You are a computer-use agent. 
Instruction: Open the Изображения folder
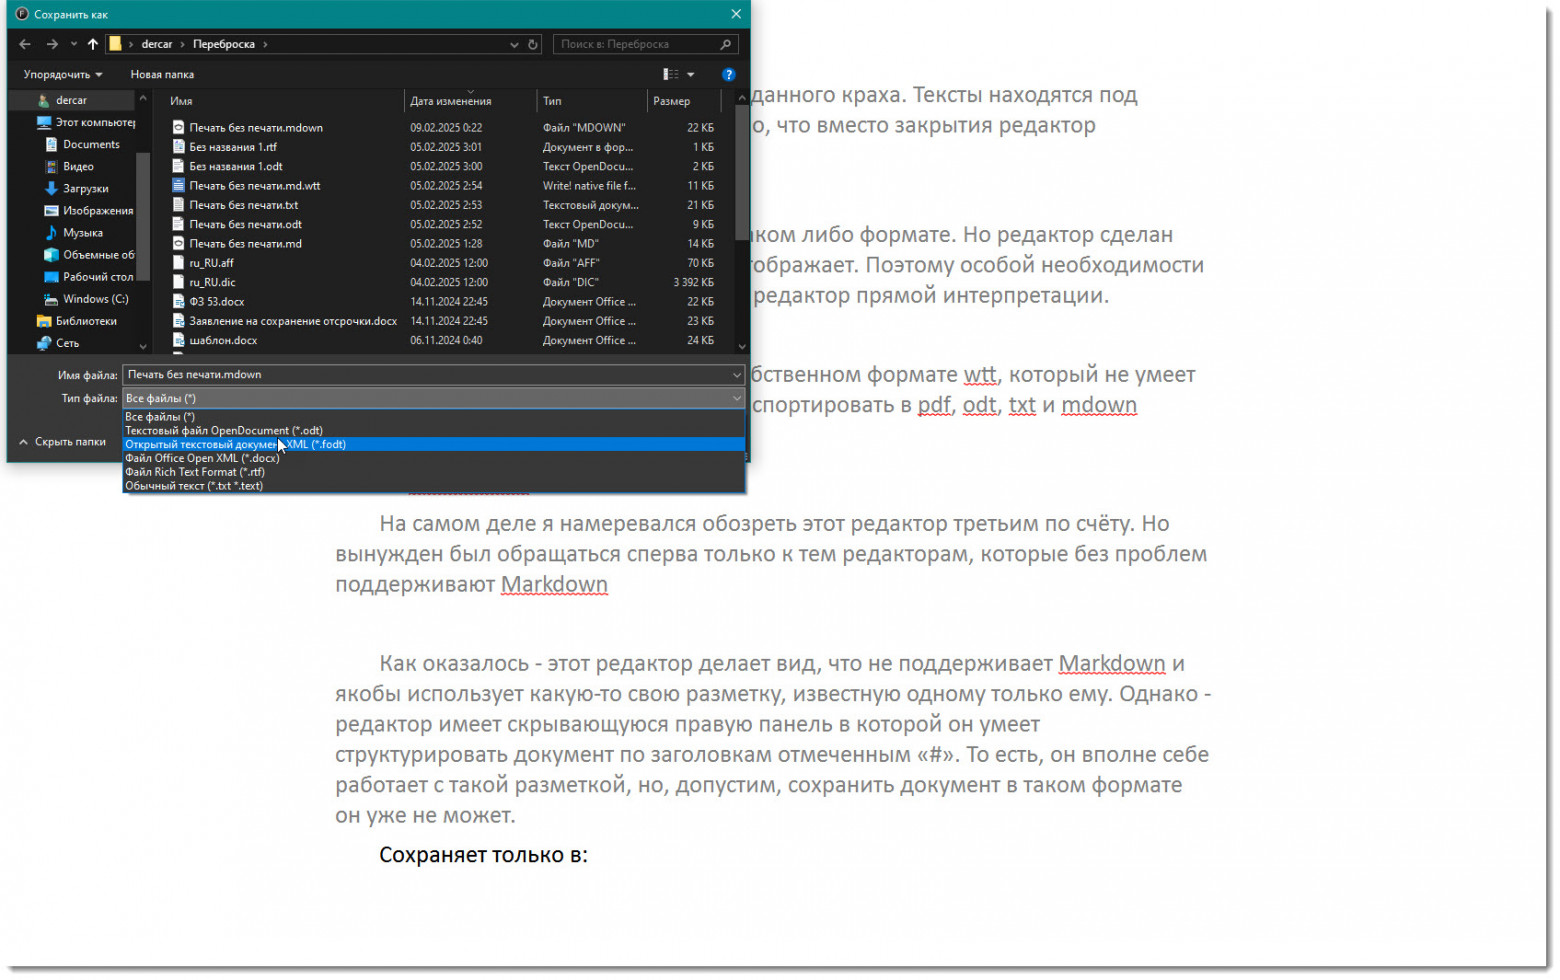(99, 210)
